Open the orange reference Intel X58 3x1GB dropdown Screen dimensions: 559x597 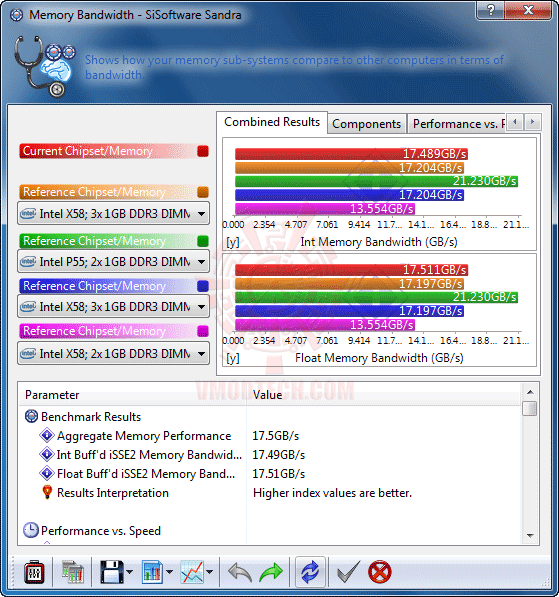[x=113, y=214]
